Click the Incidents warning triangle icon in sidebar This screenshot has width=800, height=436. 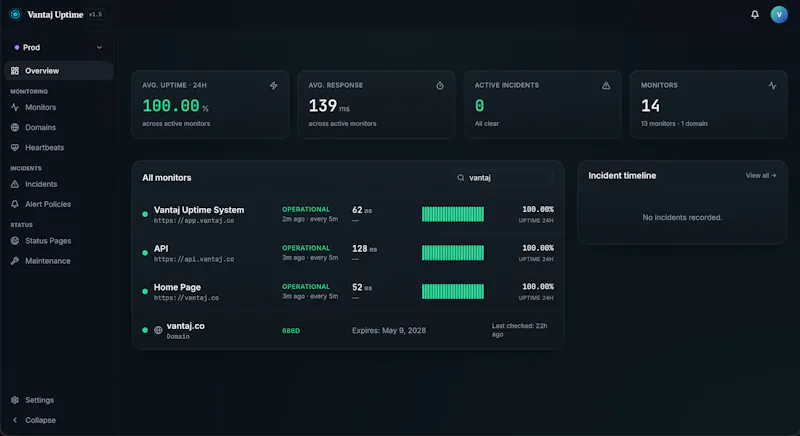[x=15, y=184]
